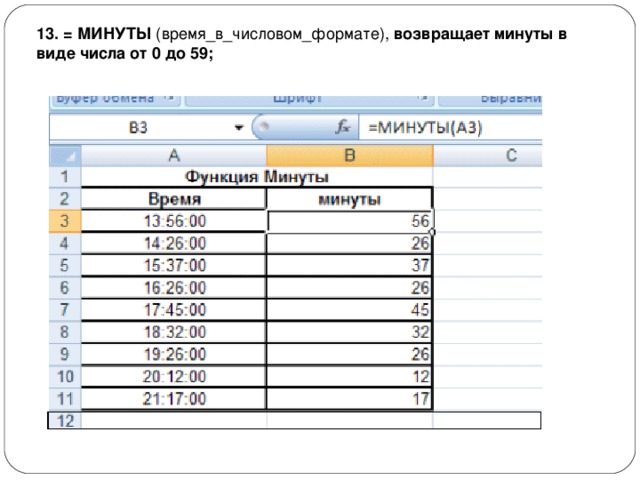Open the Буфер обмена group dialog launcher
This screenshot has height=480, width=640.
(x=169, y=98)
